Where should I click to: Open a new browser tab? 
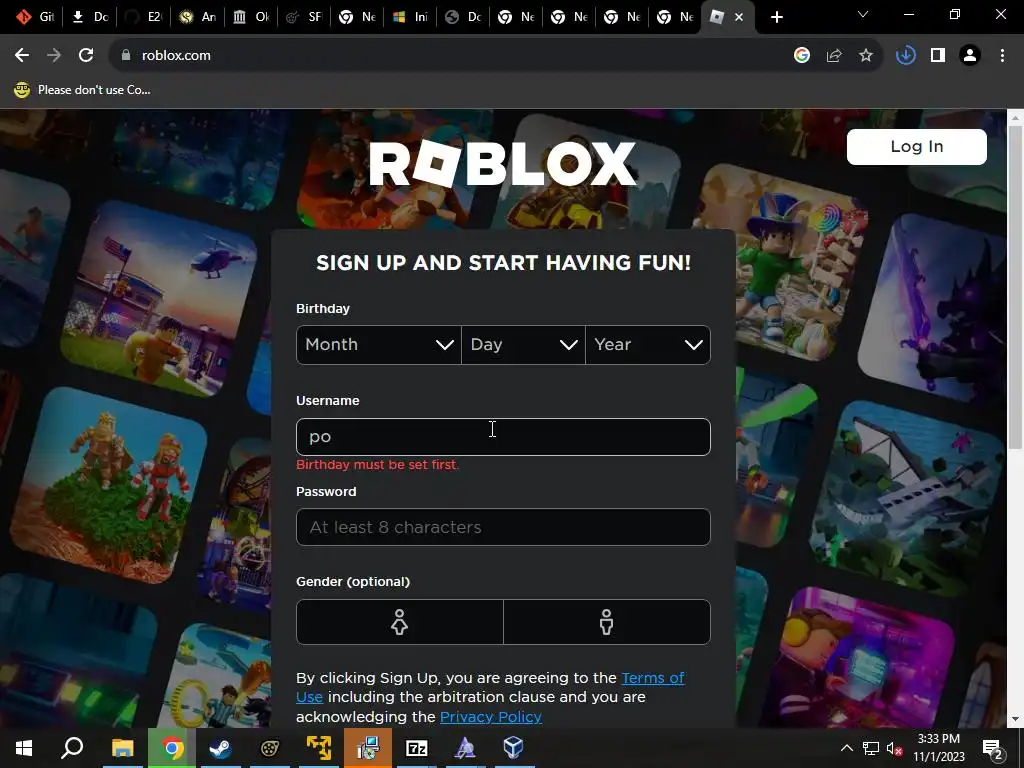[x=776, y=17]
